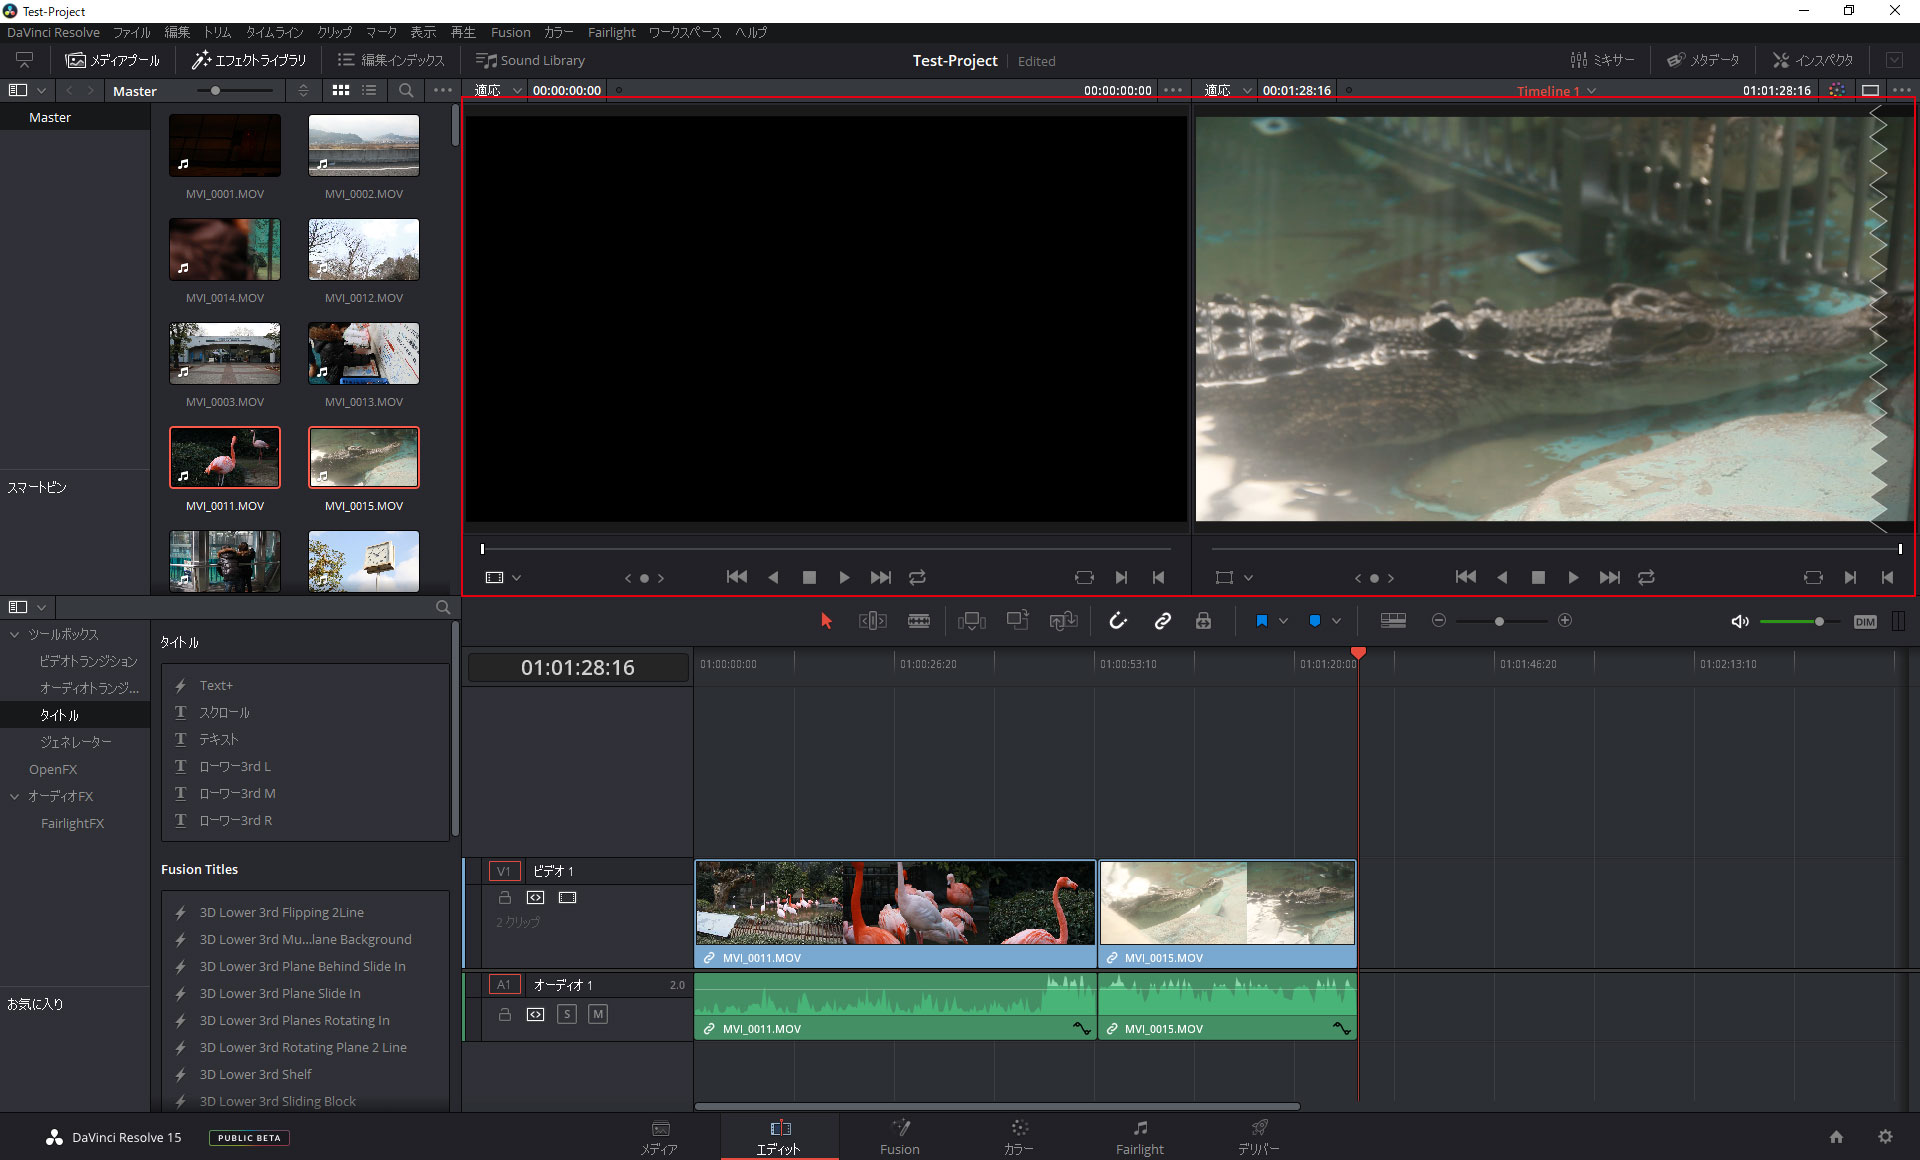Open the ワークスペース menu

click(x=685, y=32)
